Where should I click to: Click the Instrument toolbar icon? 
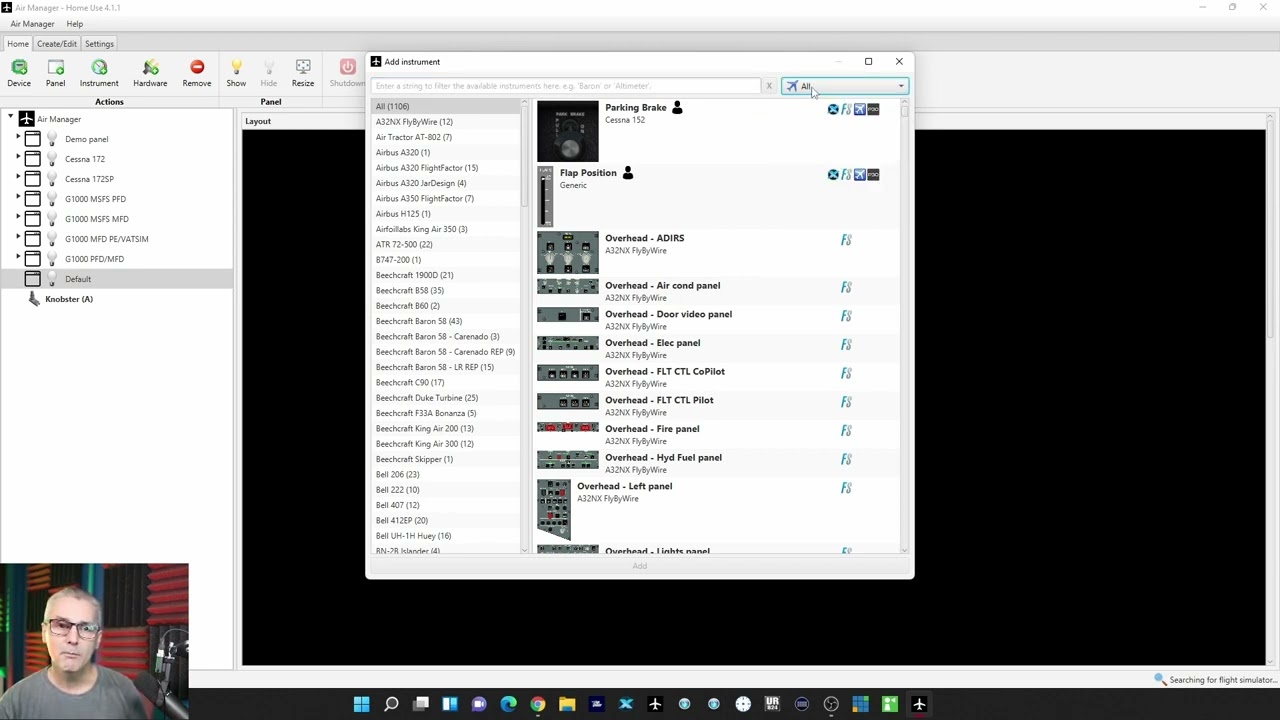(99, 67)
